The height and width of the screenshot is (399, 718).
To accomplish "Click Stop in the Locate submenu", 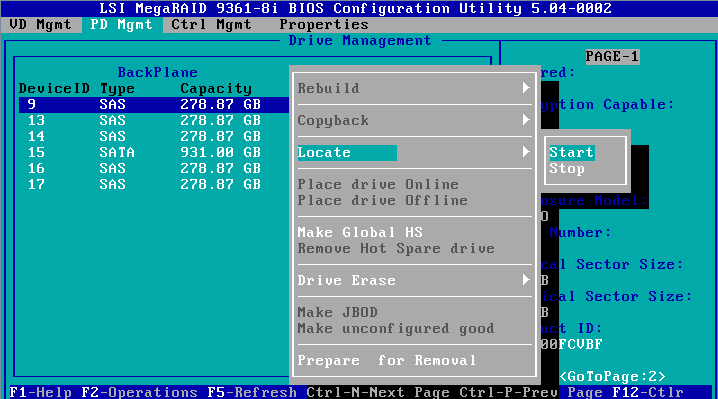I will click(x=567, y=169).
